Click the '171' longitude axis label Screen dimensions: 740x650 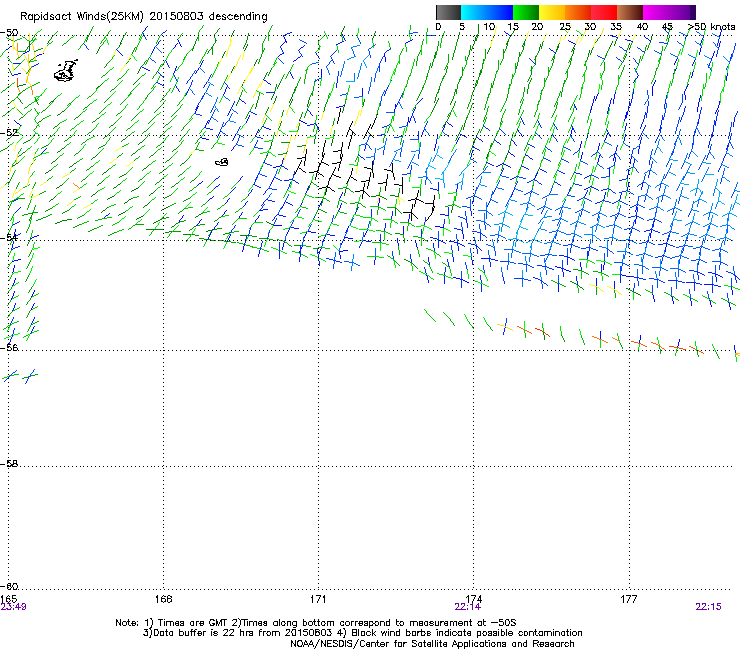click(x=318, y=599)
